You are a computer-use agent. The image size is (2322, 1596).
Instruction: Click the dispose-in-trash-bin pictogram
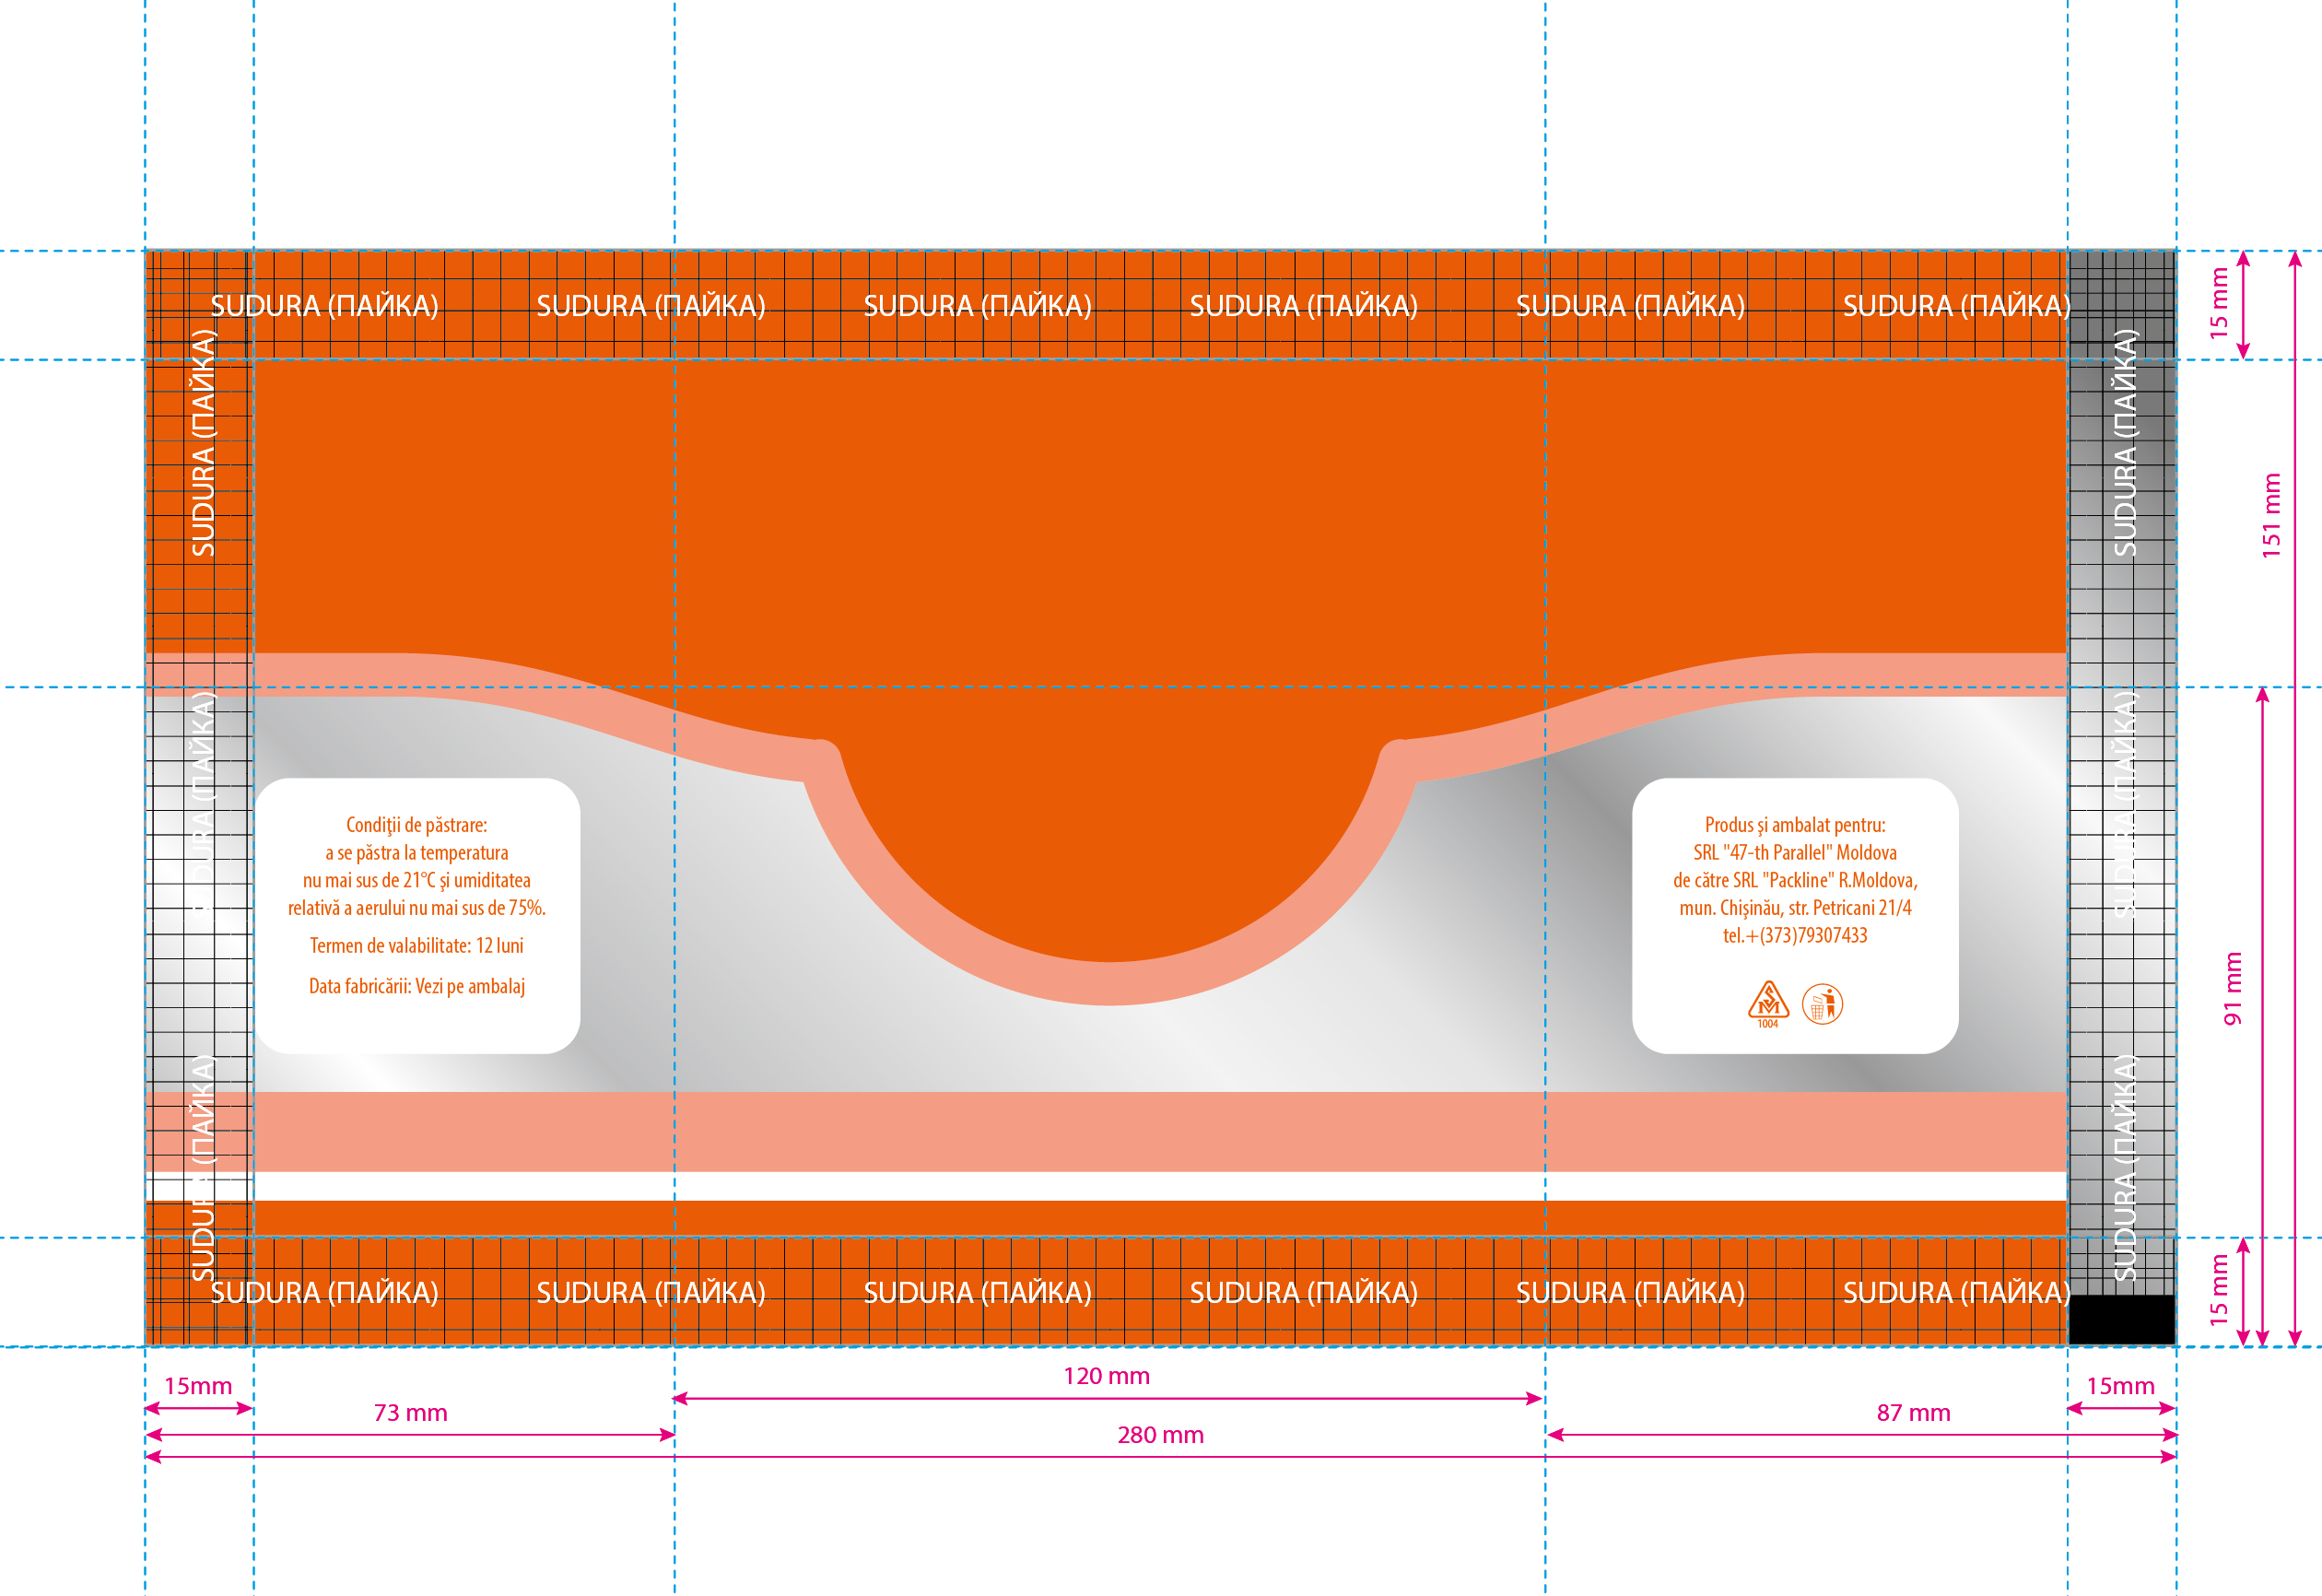[x=1822, y=1004]
